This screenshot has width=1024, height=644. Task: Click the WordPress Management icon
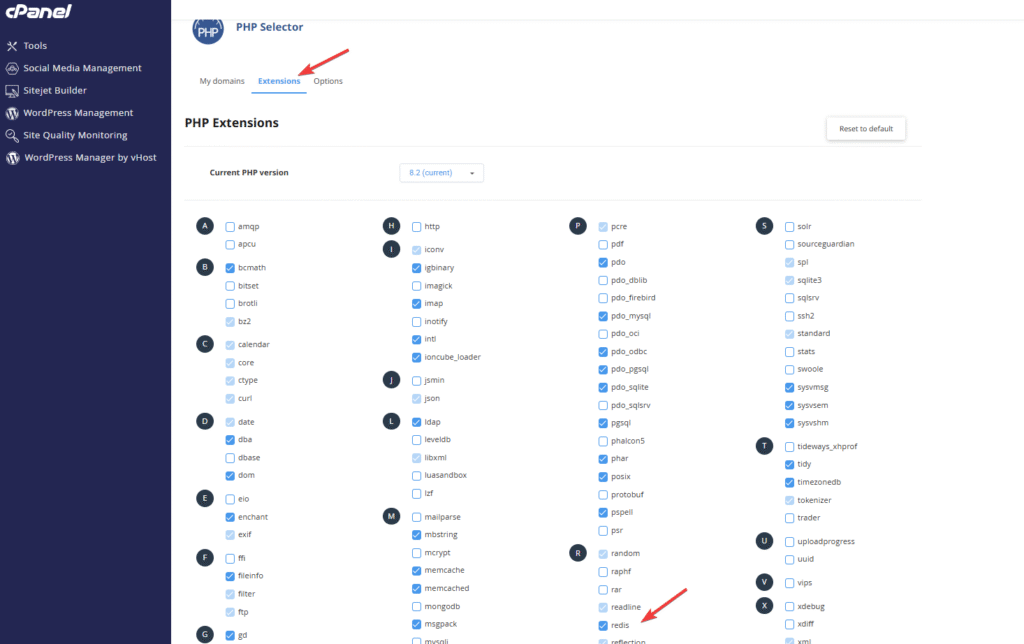pyautogui.click(x=13, y=113)
